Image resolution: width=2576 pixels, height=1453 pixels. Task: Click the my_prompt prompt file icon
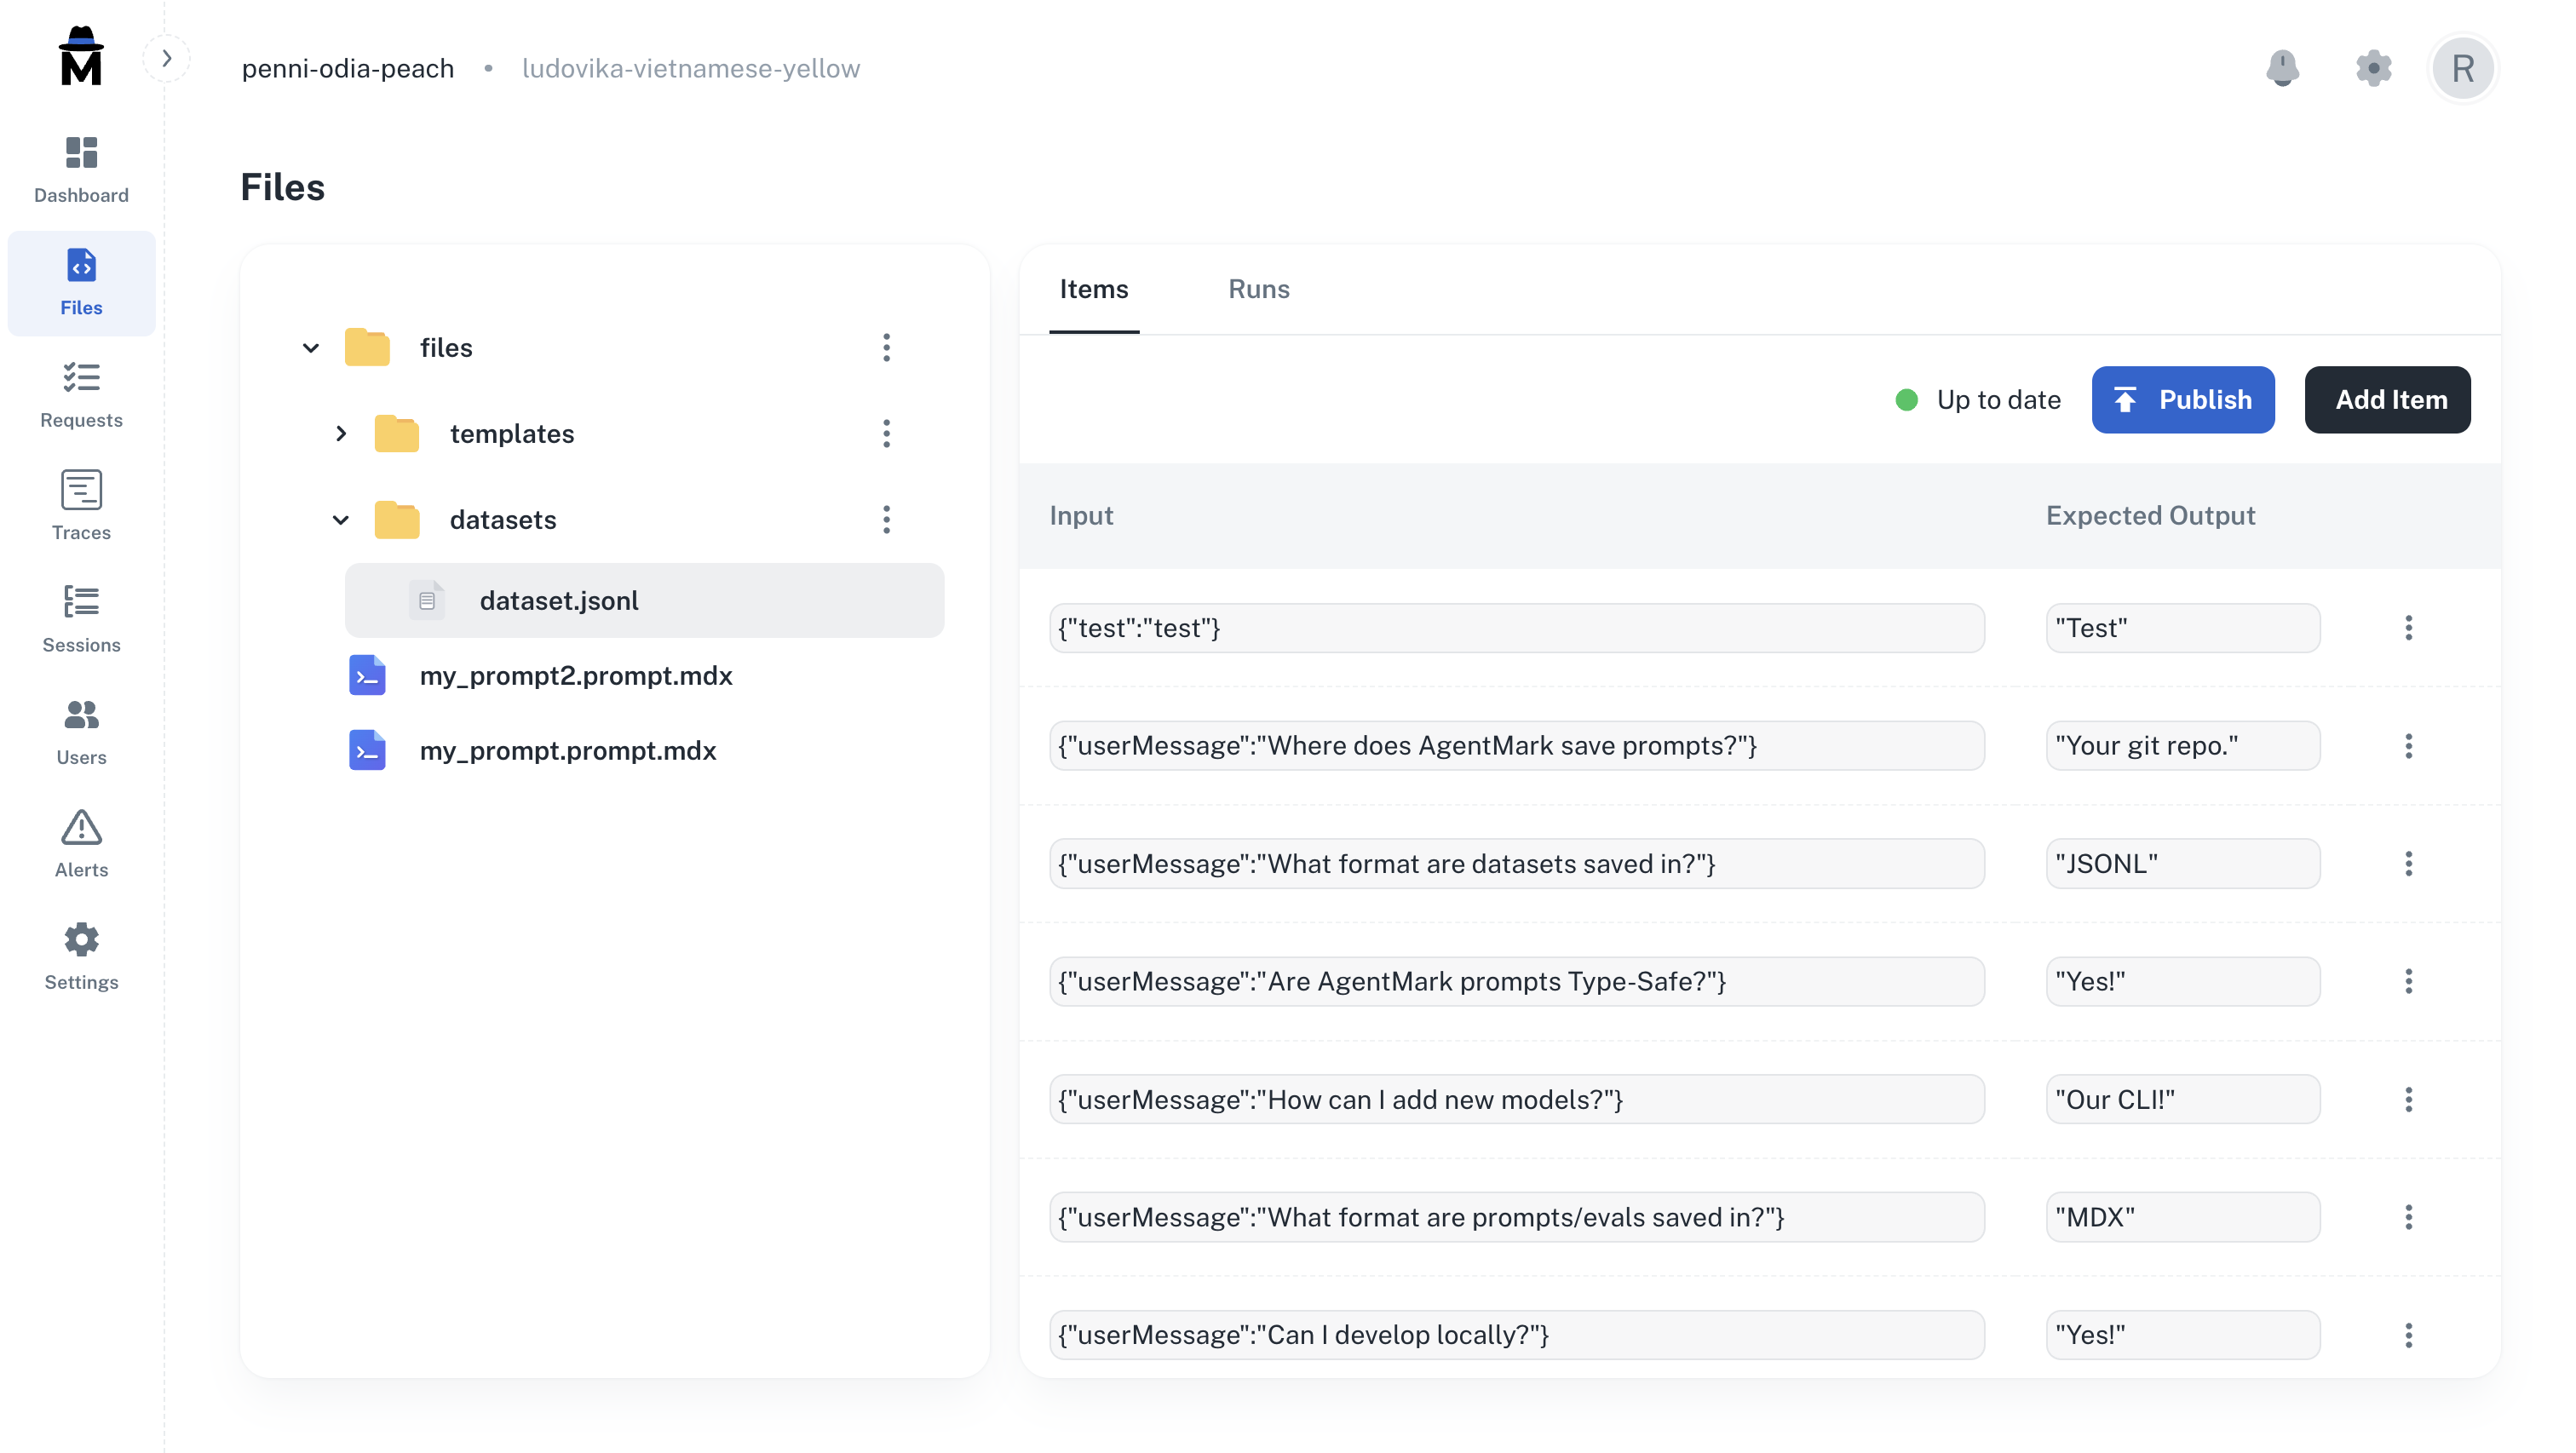(x=367, y=751)
